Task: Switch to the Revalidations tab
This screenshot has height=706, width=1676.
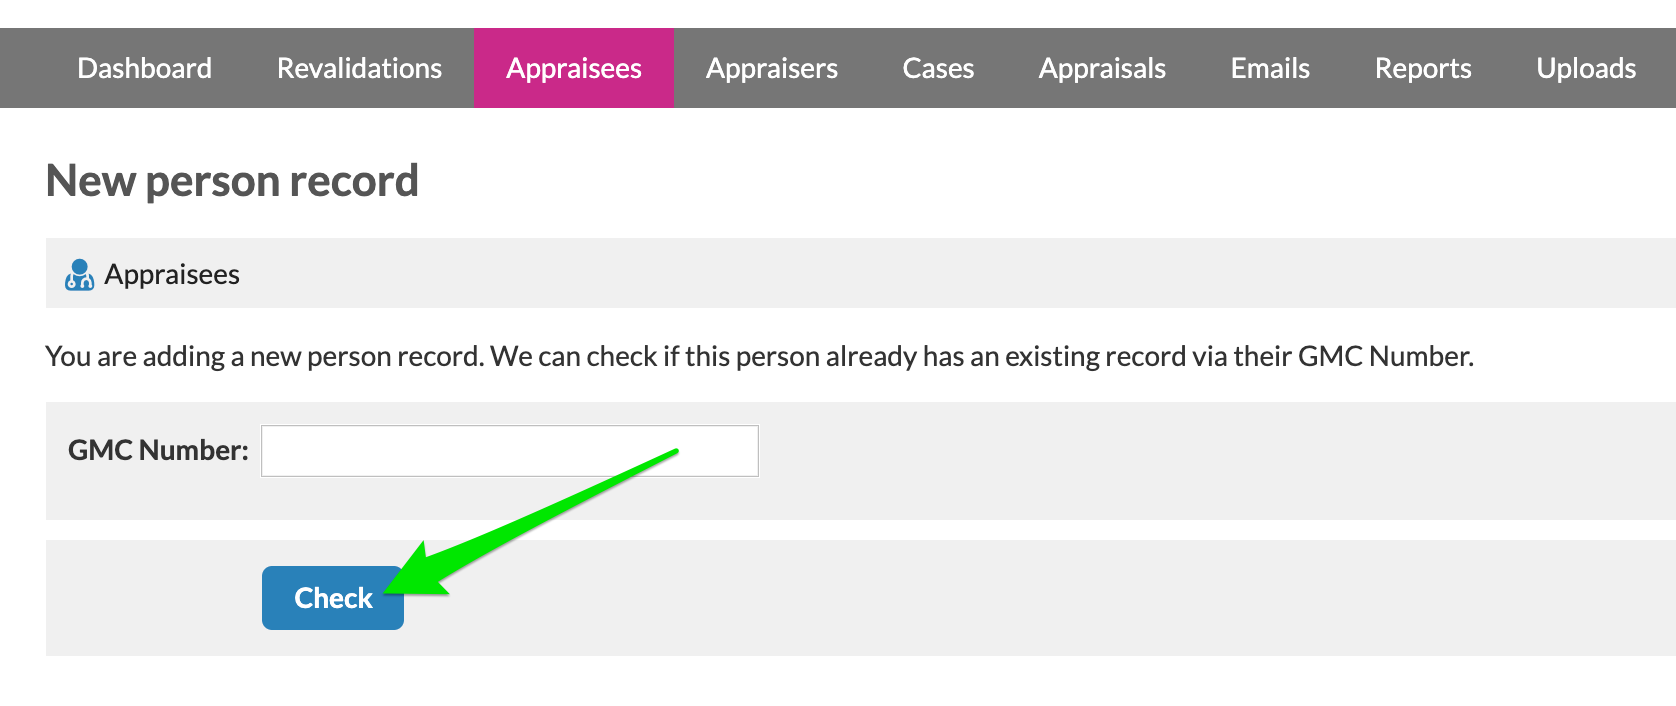Action: point(359,68)
